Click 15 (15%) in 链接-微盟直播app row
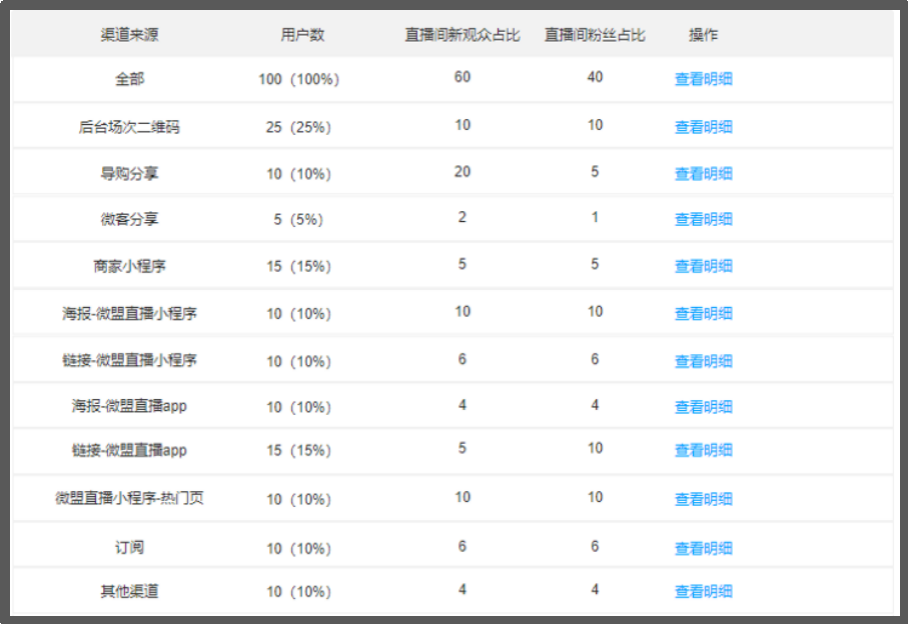Image resolution: width=908 pixels, height=624 pixels. (299, 451)
